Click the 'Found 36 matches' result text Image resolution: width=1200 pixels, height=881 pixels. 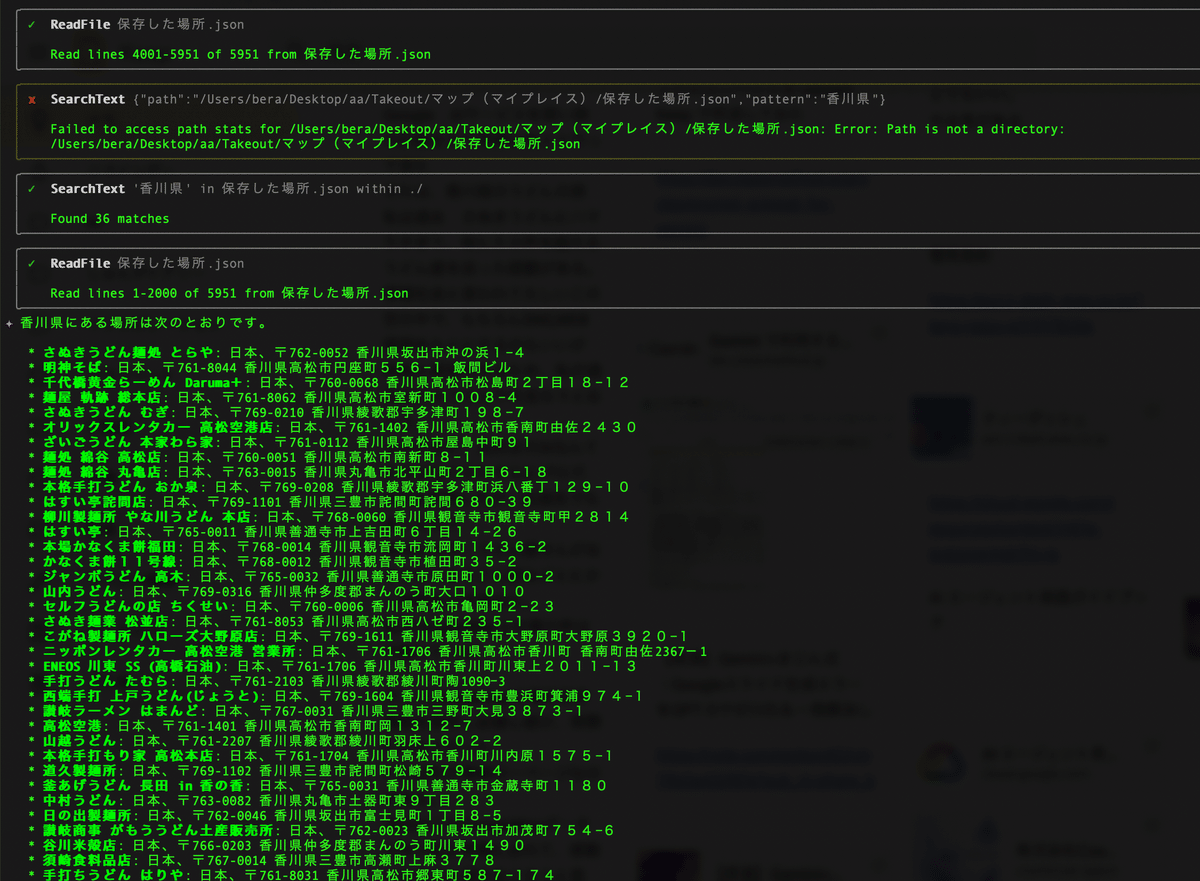point(110,218)
